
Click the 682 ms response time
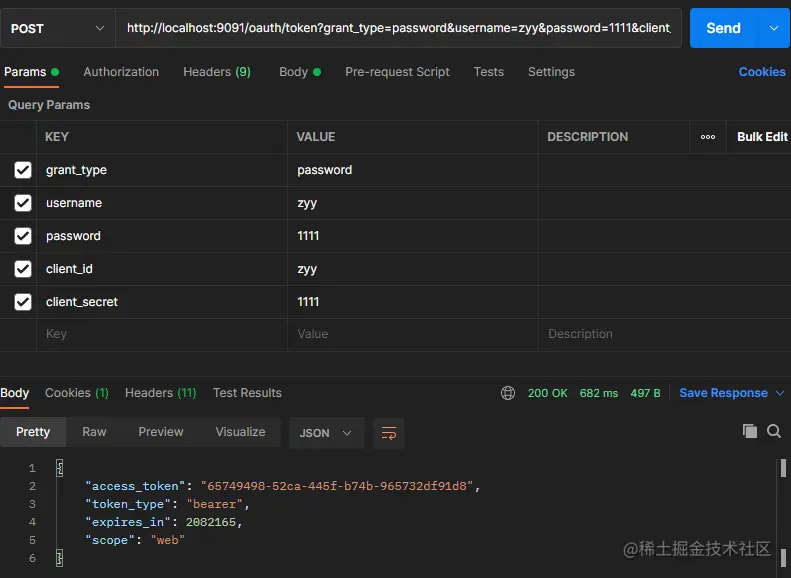pyautogui.click(x=599, y=393)
